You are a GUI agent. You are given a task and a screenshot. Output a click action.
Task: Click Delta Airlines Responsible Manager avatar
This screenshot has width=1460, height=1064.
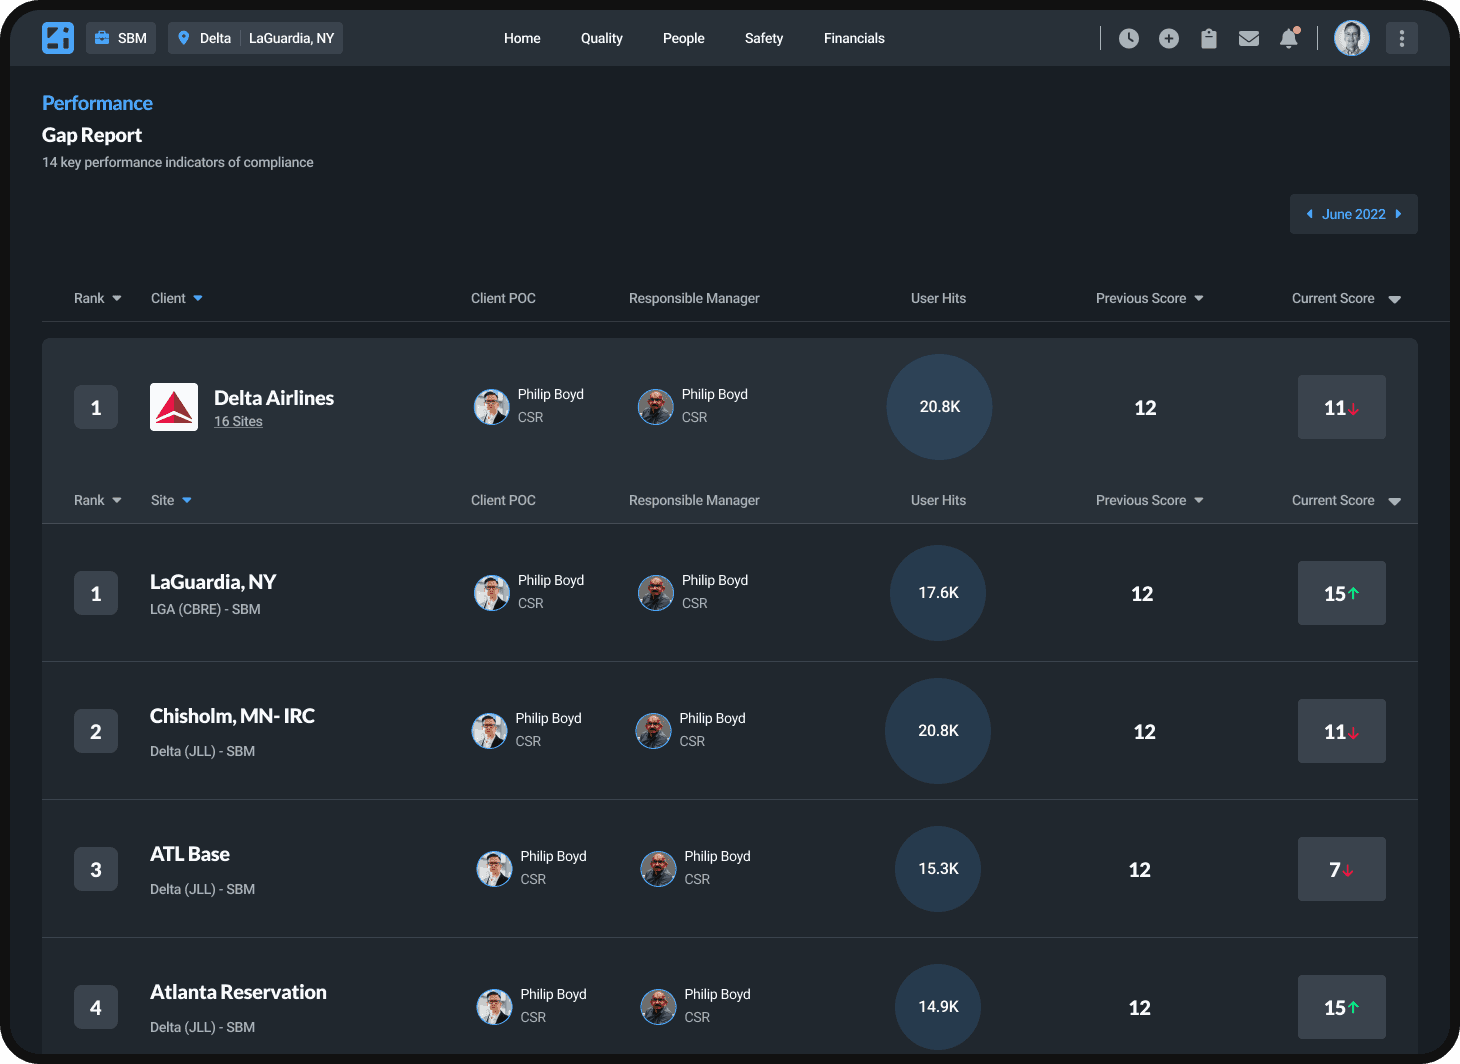[x=655, y=407]
